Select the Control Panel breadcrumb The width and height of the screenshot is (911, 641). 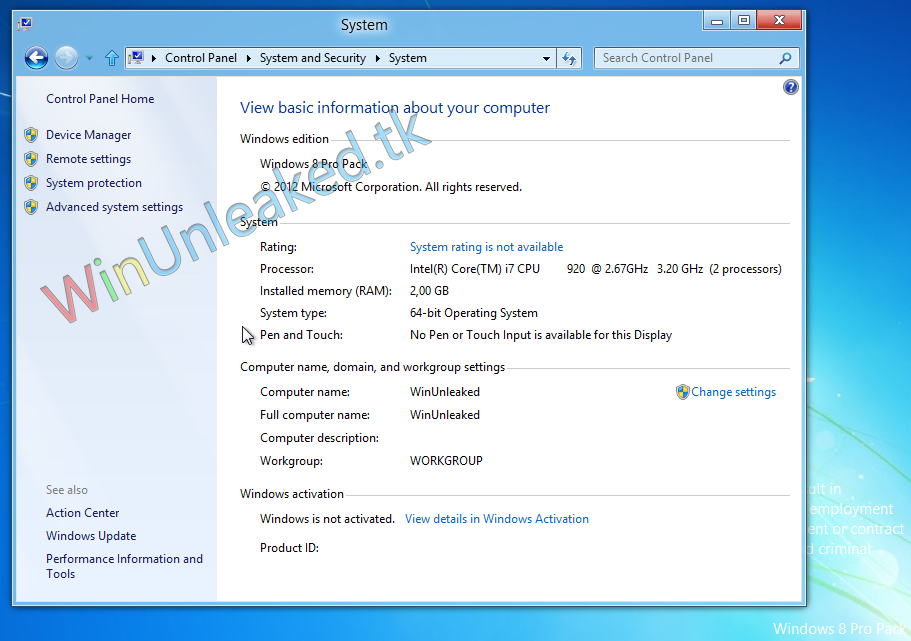[201, 58]
